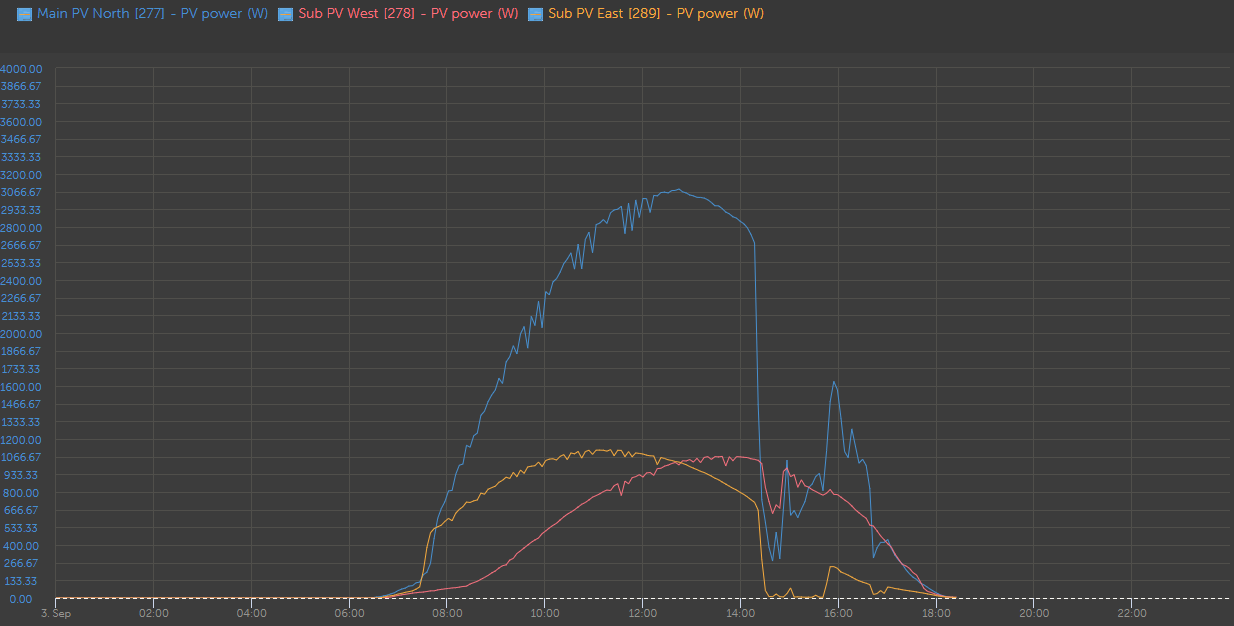
Task: Click the 2000.00 y-axis label
Action: [21, 334]
